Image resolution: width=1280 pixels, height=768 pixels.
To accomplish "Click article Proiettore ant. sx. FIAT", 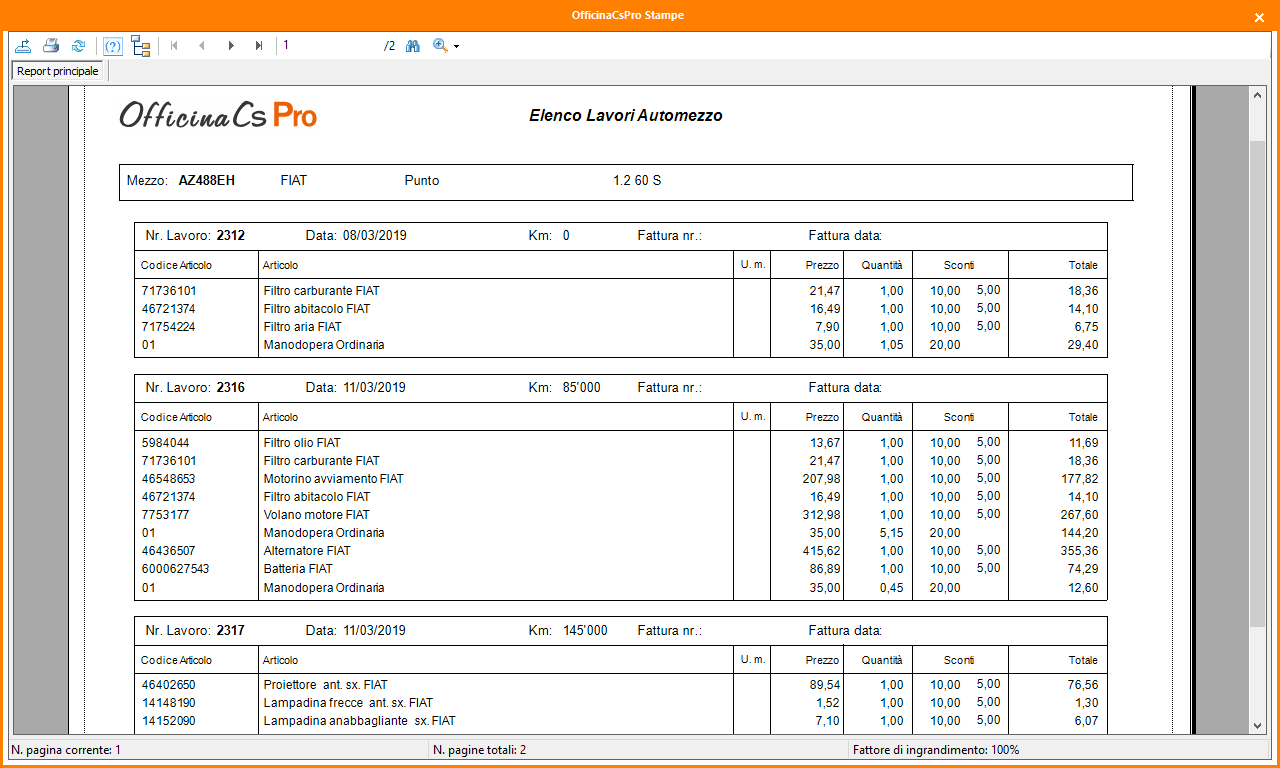I will pyautogui.click(x=325, y=685).
